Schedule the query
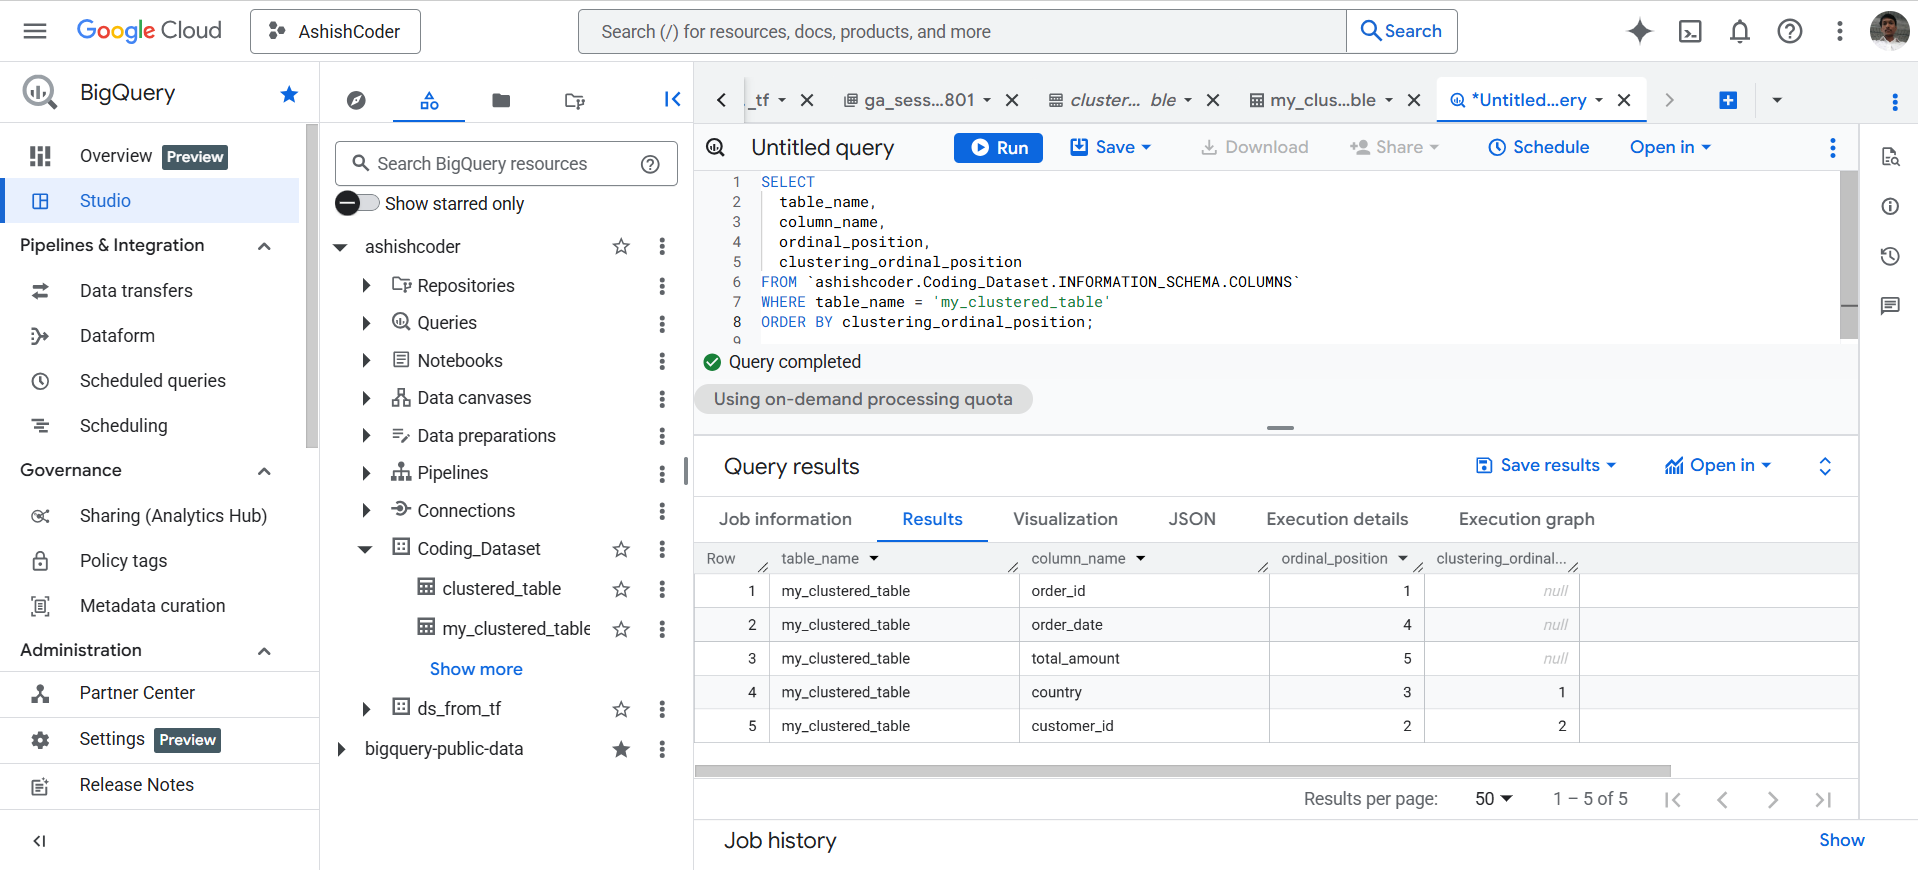This screenshot has height=870, width=1918. click(x=1538, y=147)
